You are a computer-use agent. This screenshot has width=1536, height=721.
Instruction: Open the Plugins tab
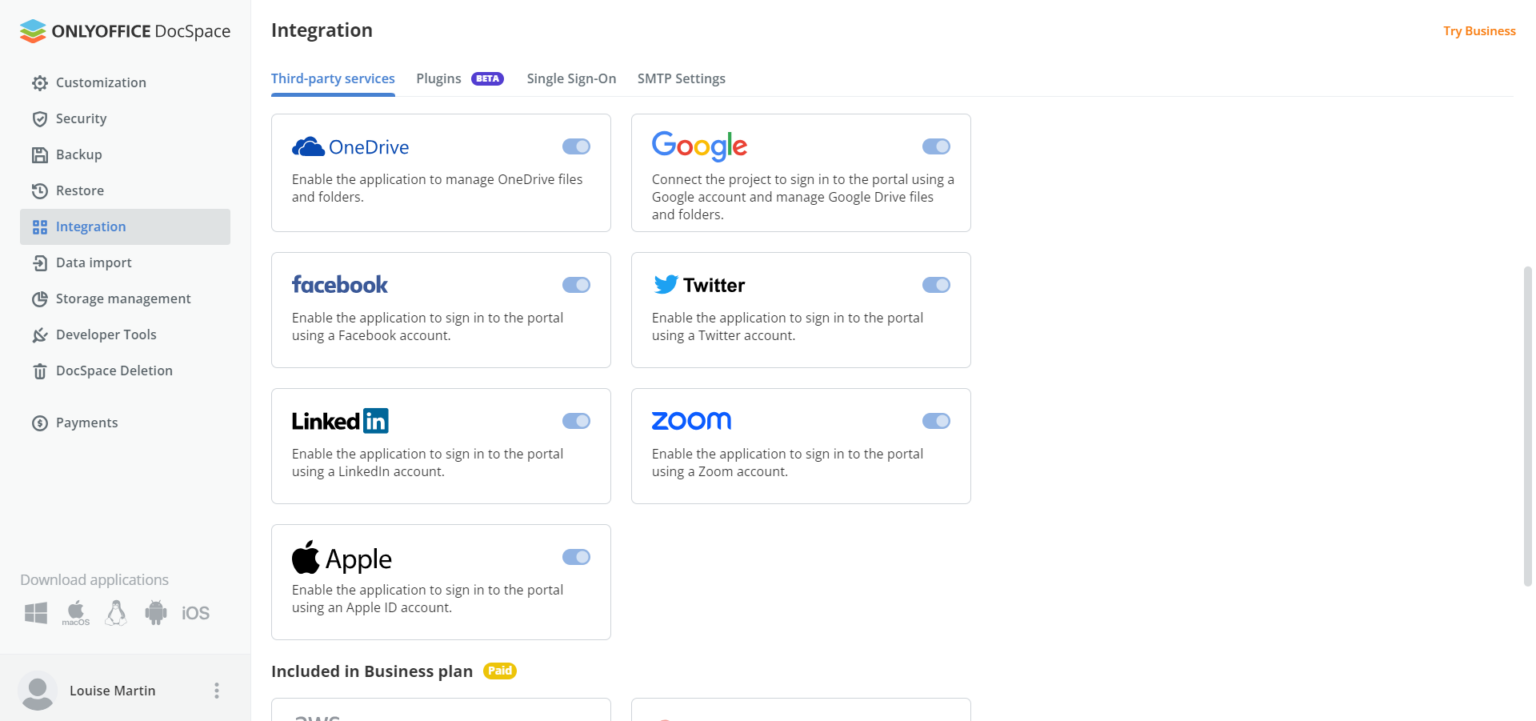click(x=439, y=79)
